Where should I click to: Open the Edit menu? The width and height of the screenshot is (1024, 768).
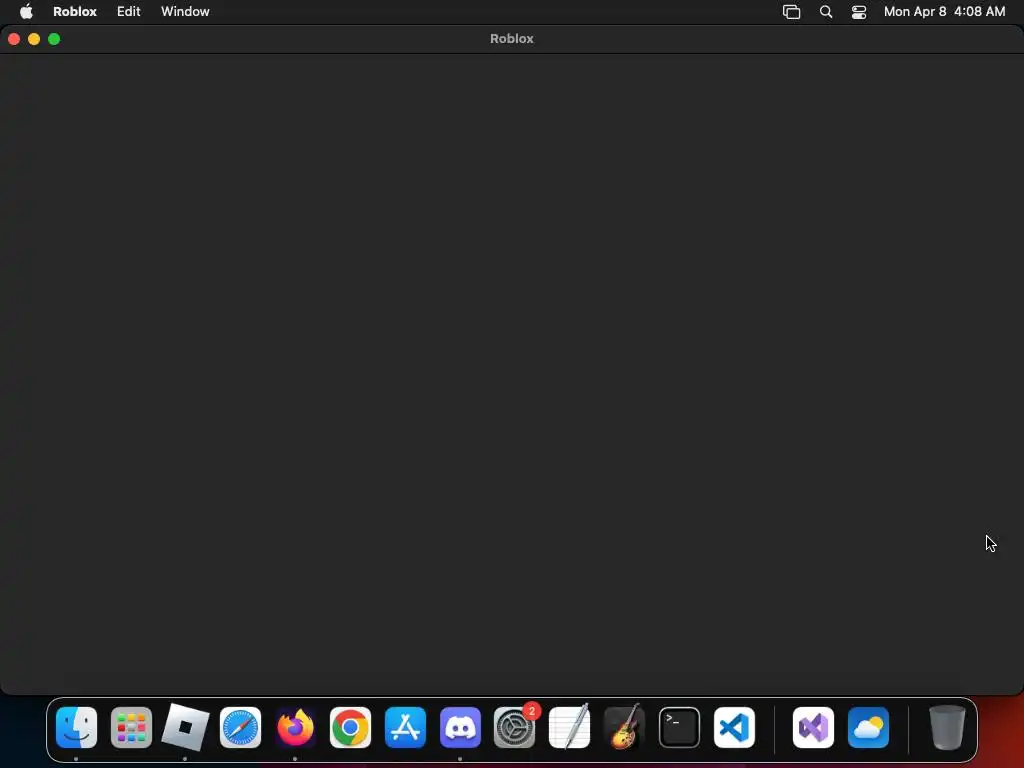click(x=129, y=12)
